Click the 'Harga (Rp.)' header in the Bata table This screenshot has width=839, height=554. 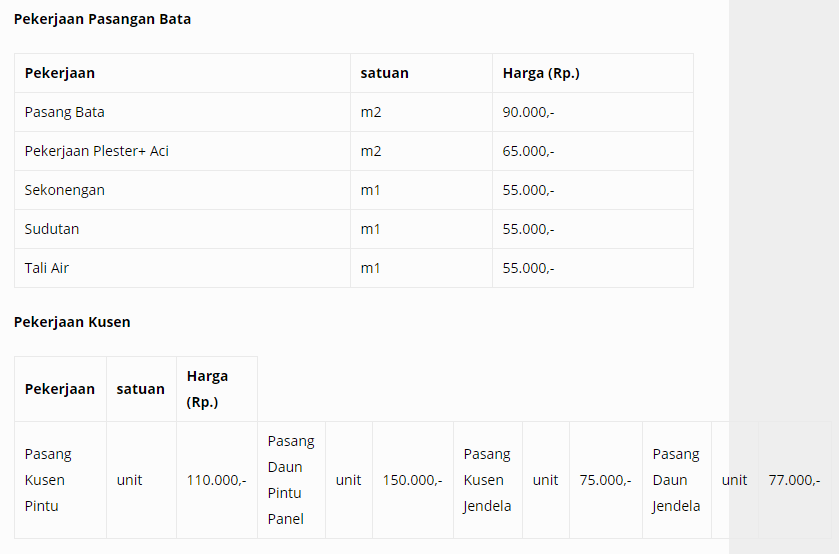[x=541, y=73]
